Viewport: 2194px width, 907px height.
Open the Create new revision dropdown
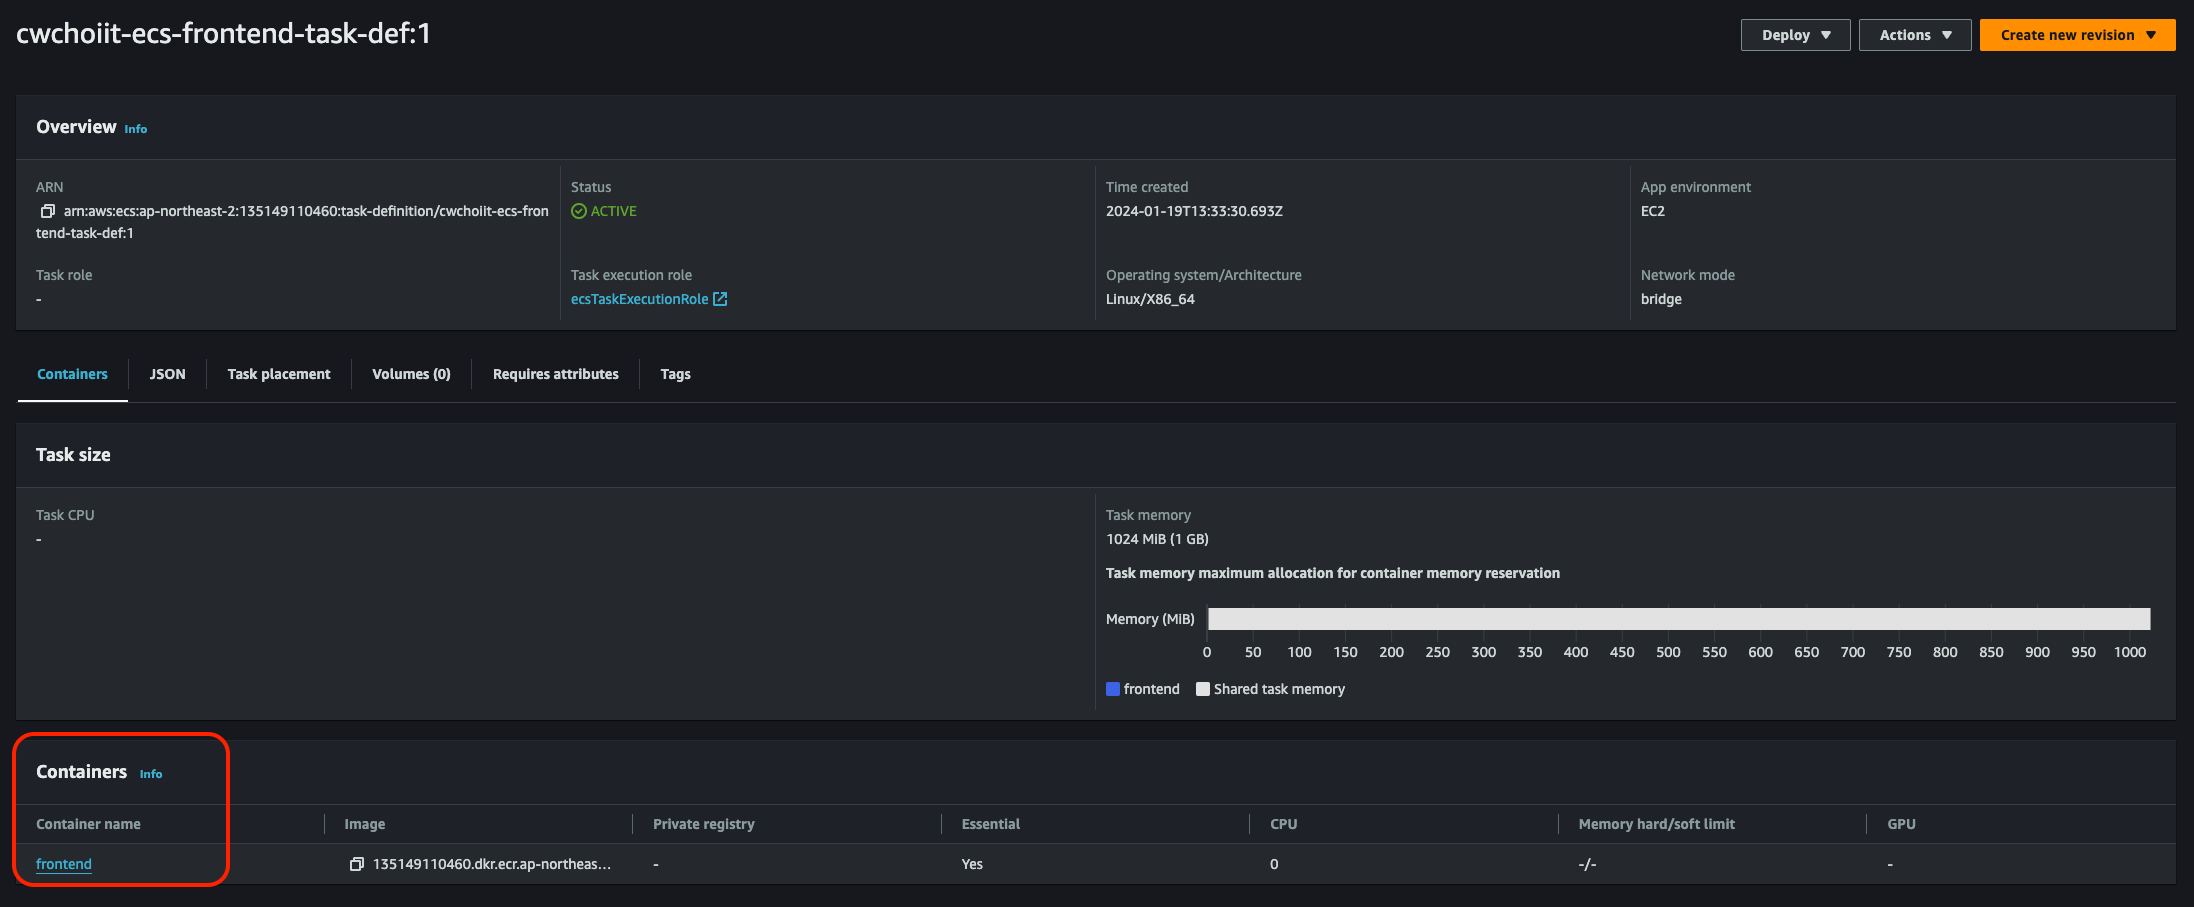pyautogui.click(x=2078, y=35)
